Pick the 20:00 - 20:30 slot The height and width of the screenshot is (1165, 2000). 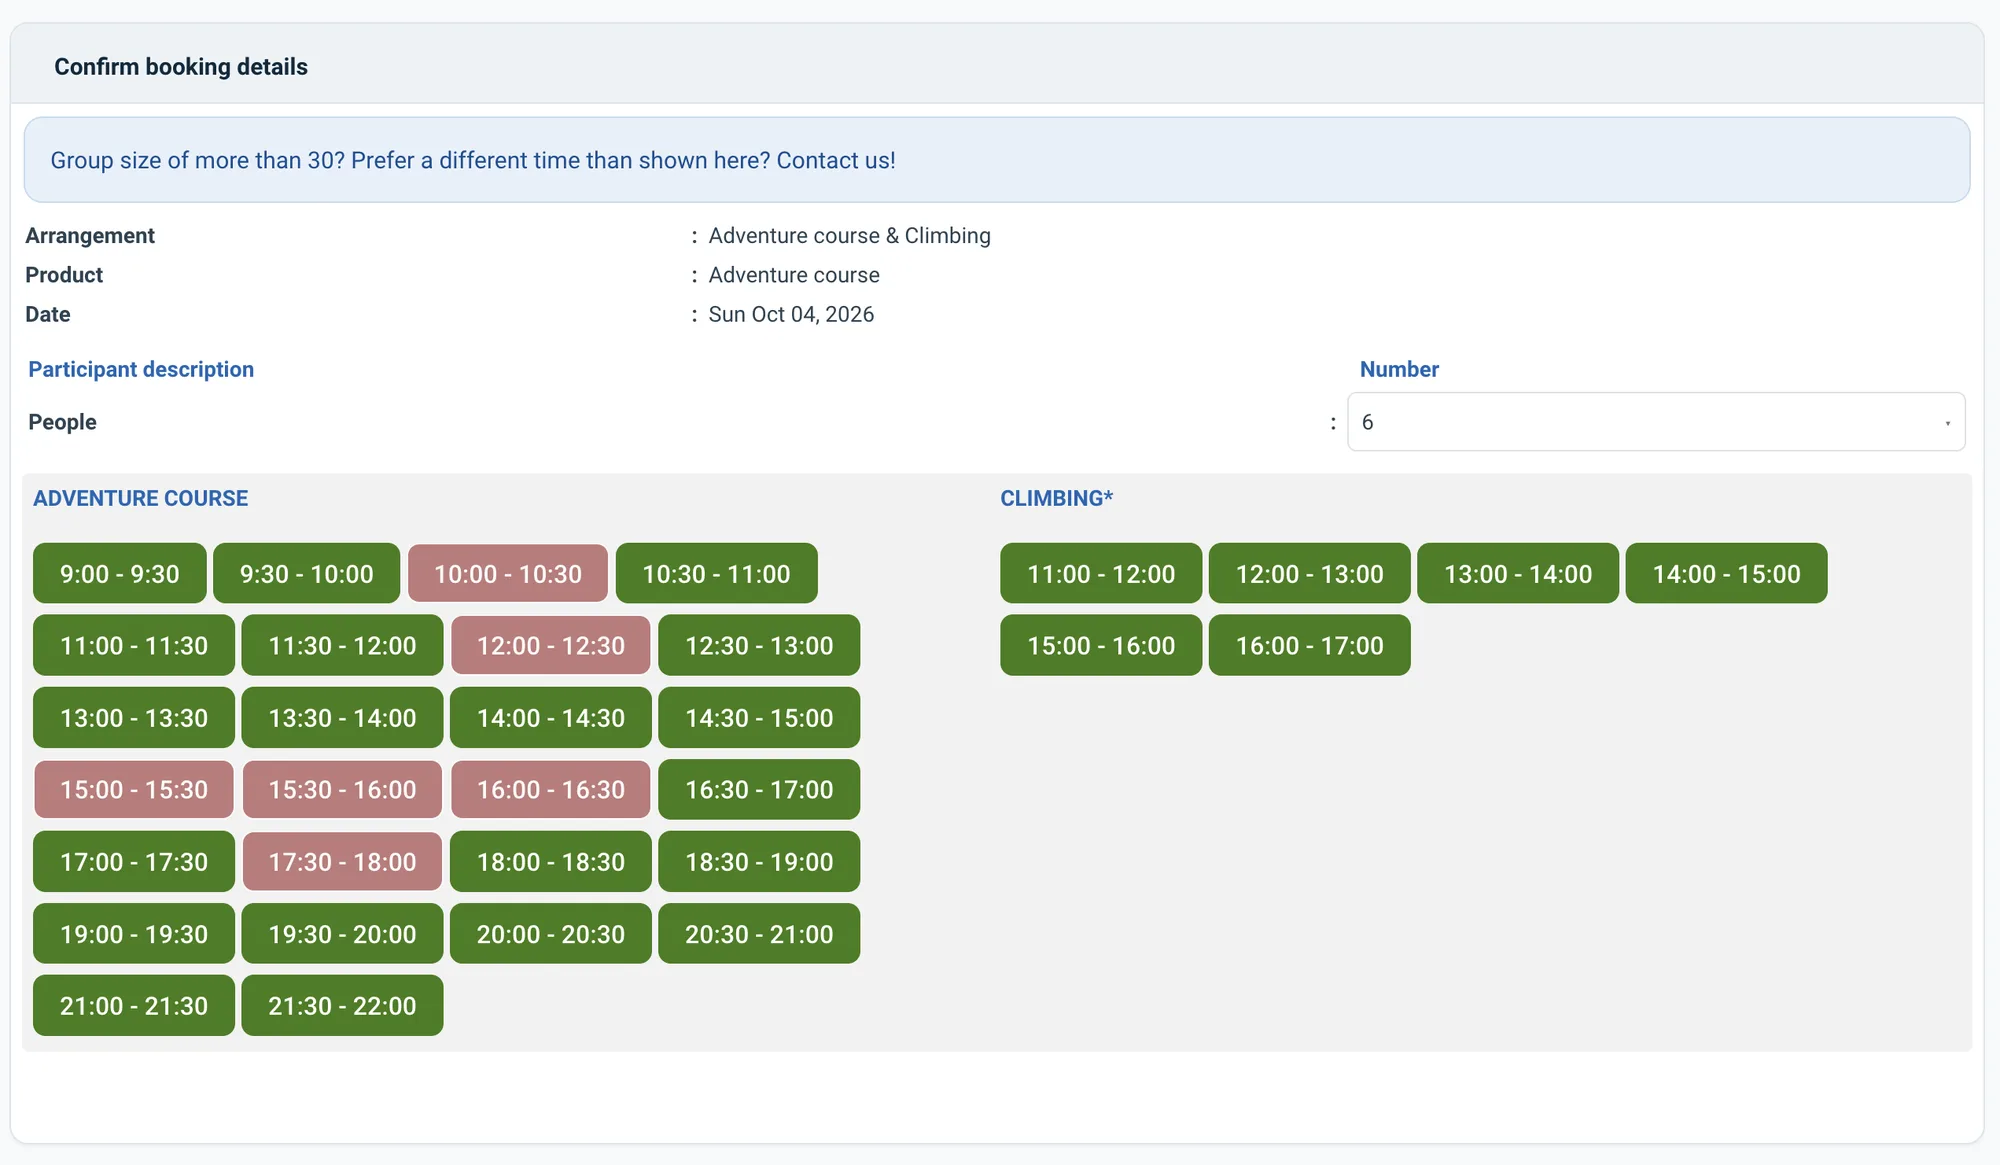coord(551,934)
